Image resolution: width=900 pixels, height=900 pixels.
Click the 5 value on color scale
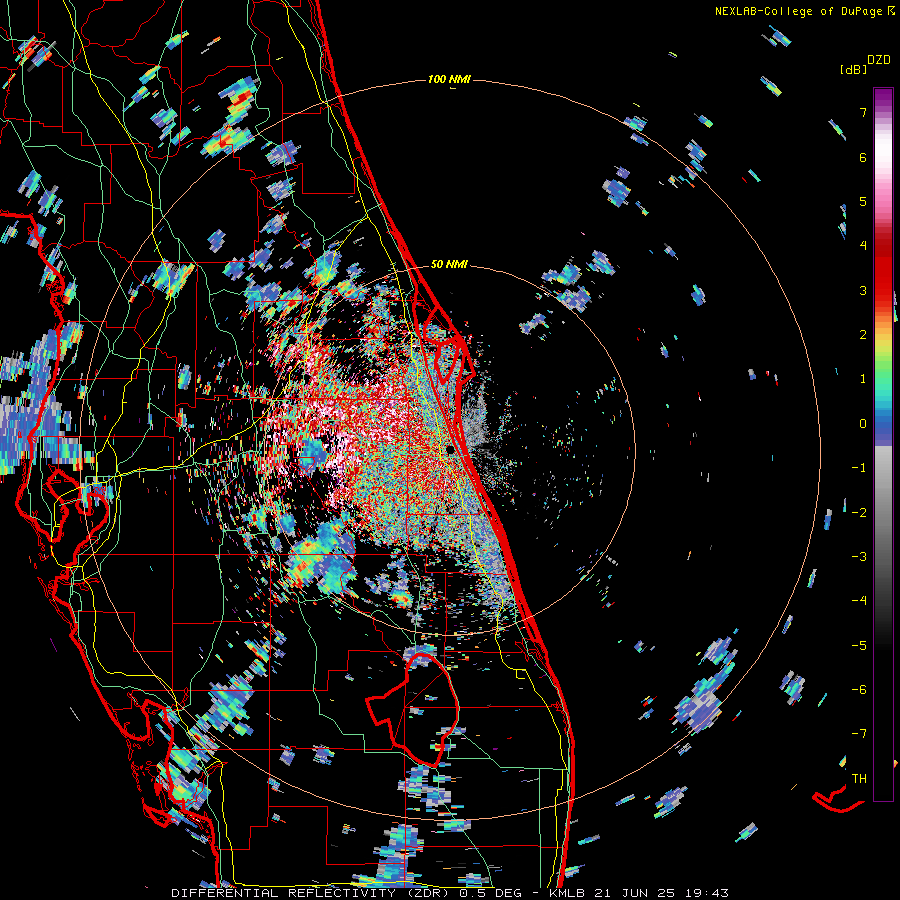863,201
